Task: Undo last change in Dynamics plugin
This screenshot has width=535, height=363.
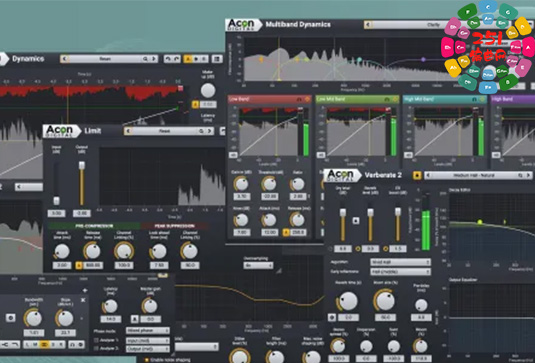Action: (x=168, y=59)
